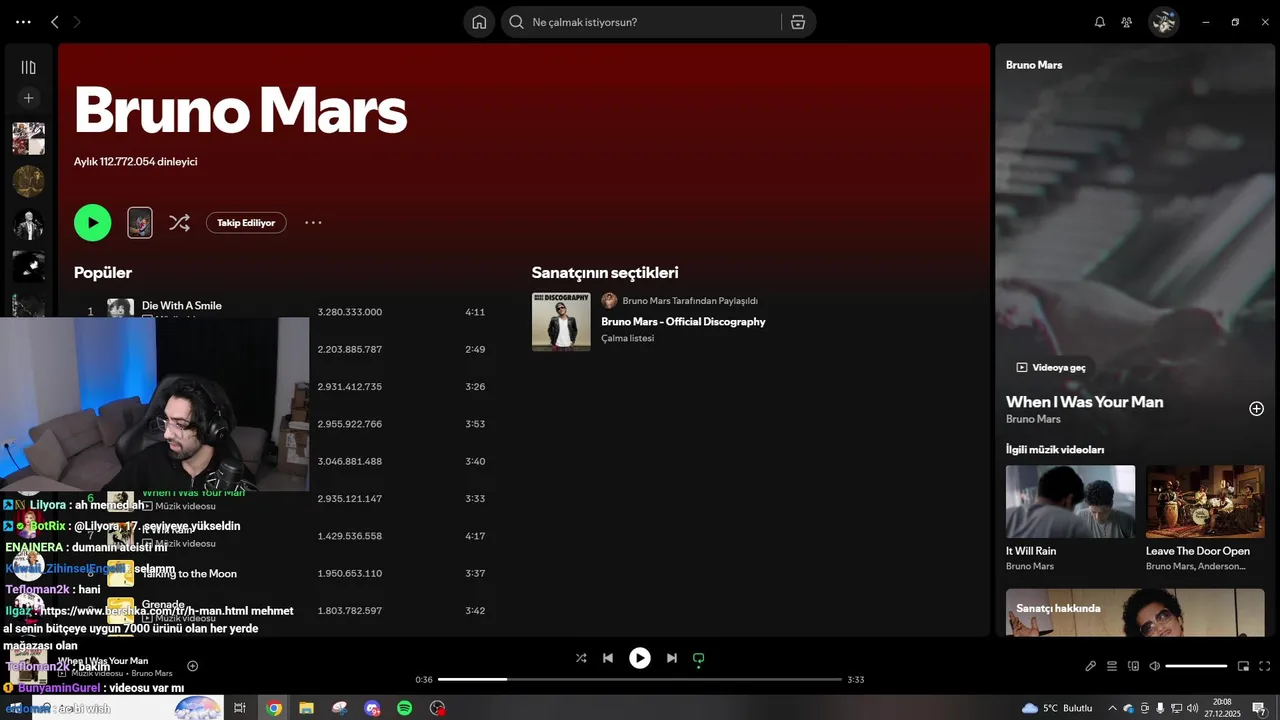
Task: Click Bruno Mars header in right panel
Action: pos(1034,65)
